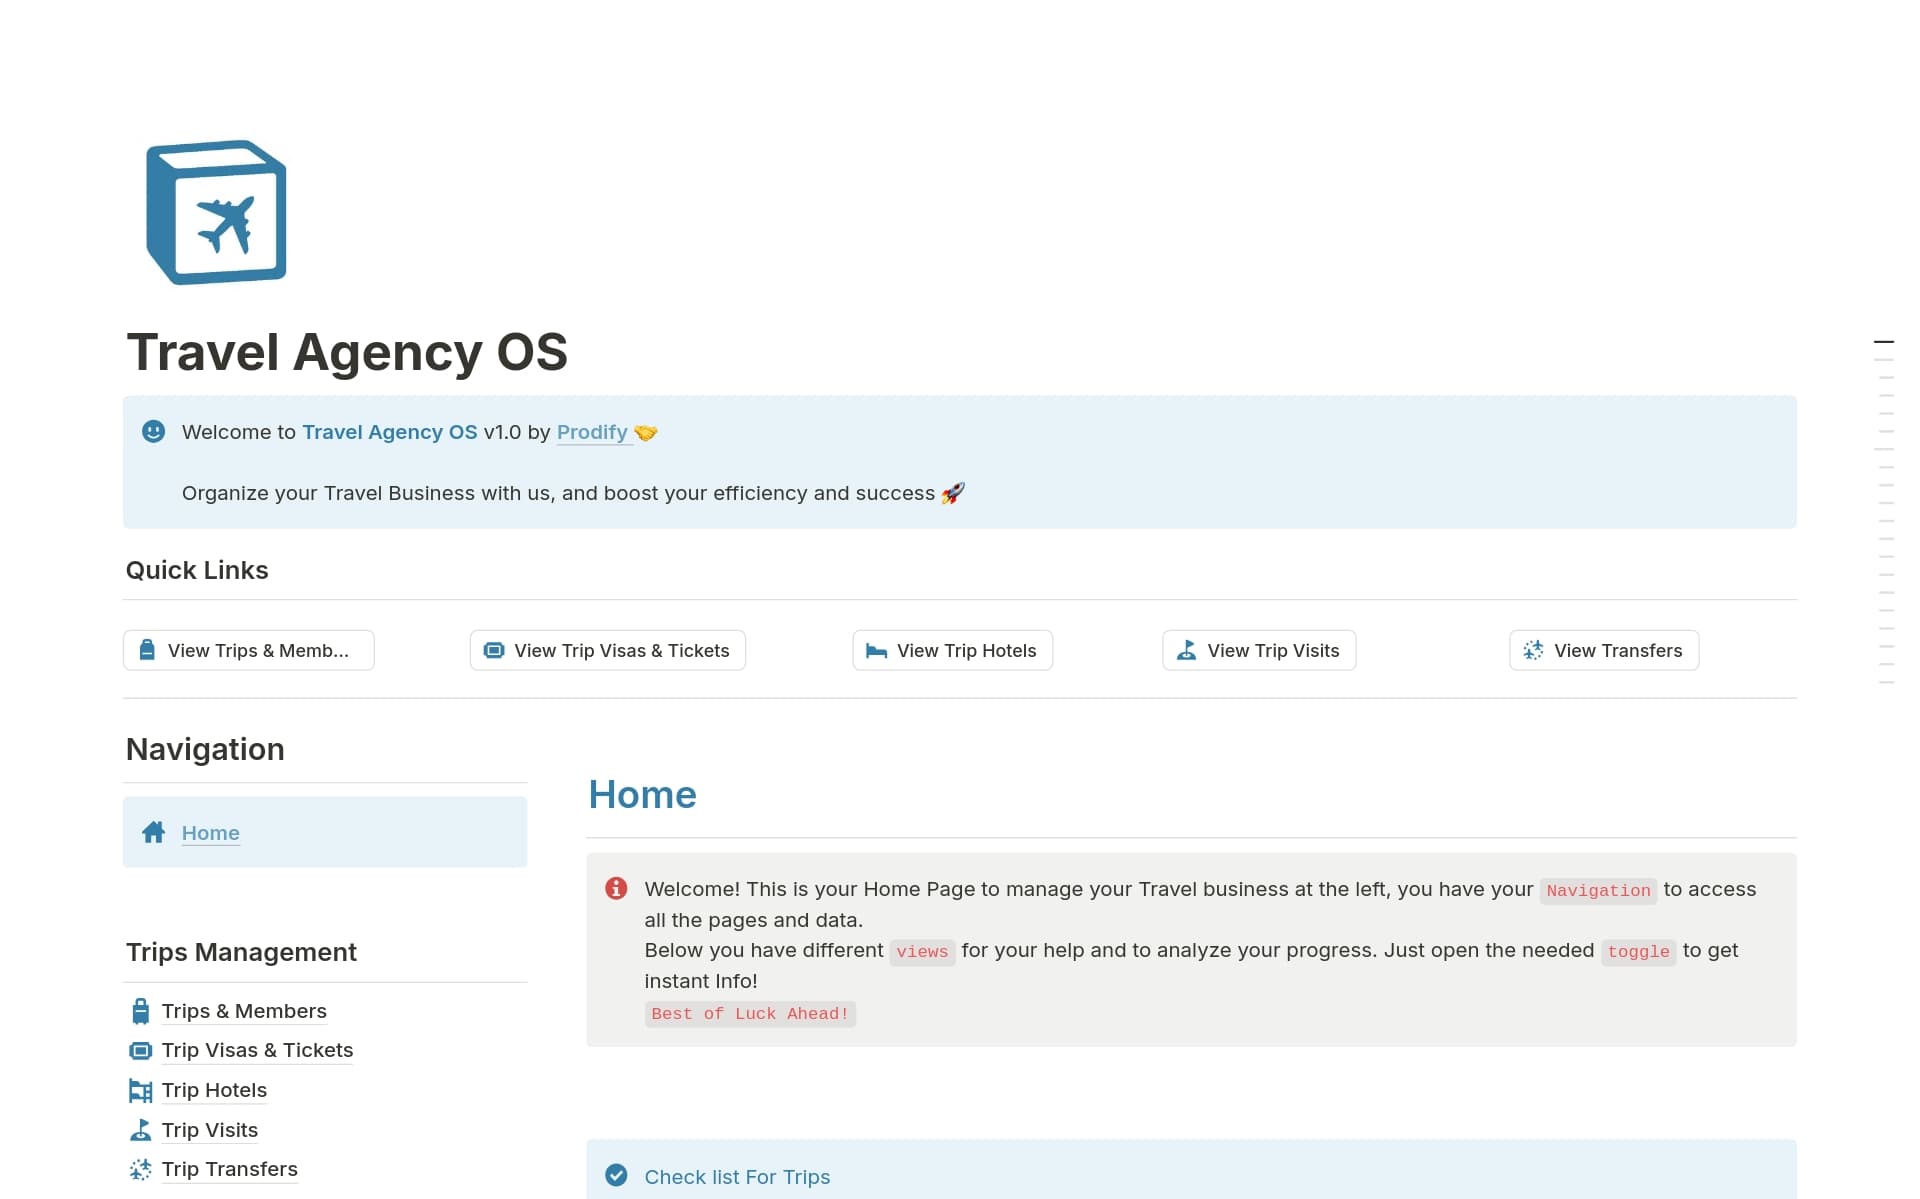Expand the Check list For Trips toggle

point(737,1177)
